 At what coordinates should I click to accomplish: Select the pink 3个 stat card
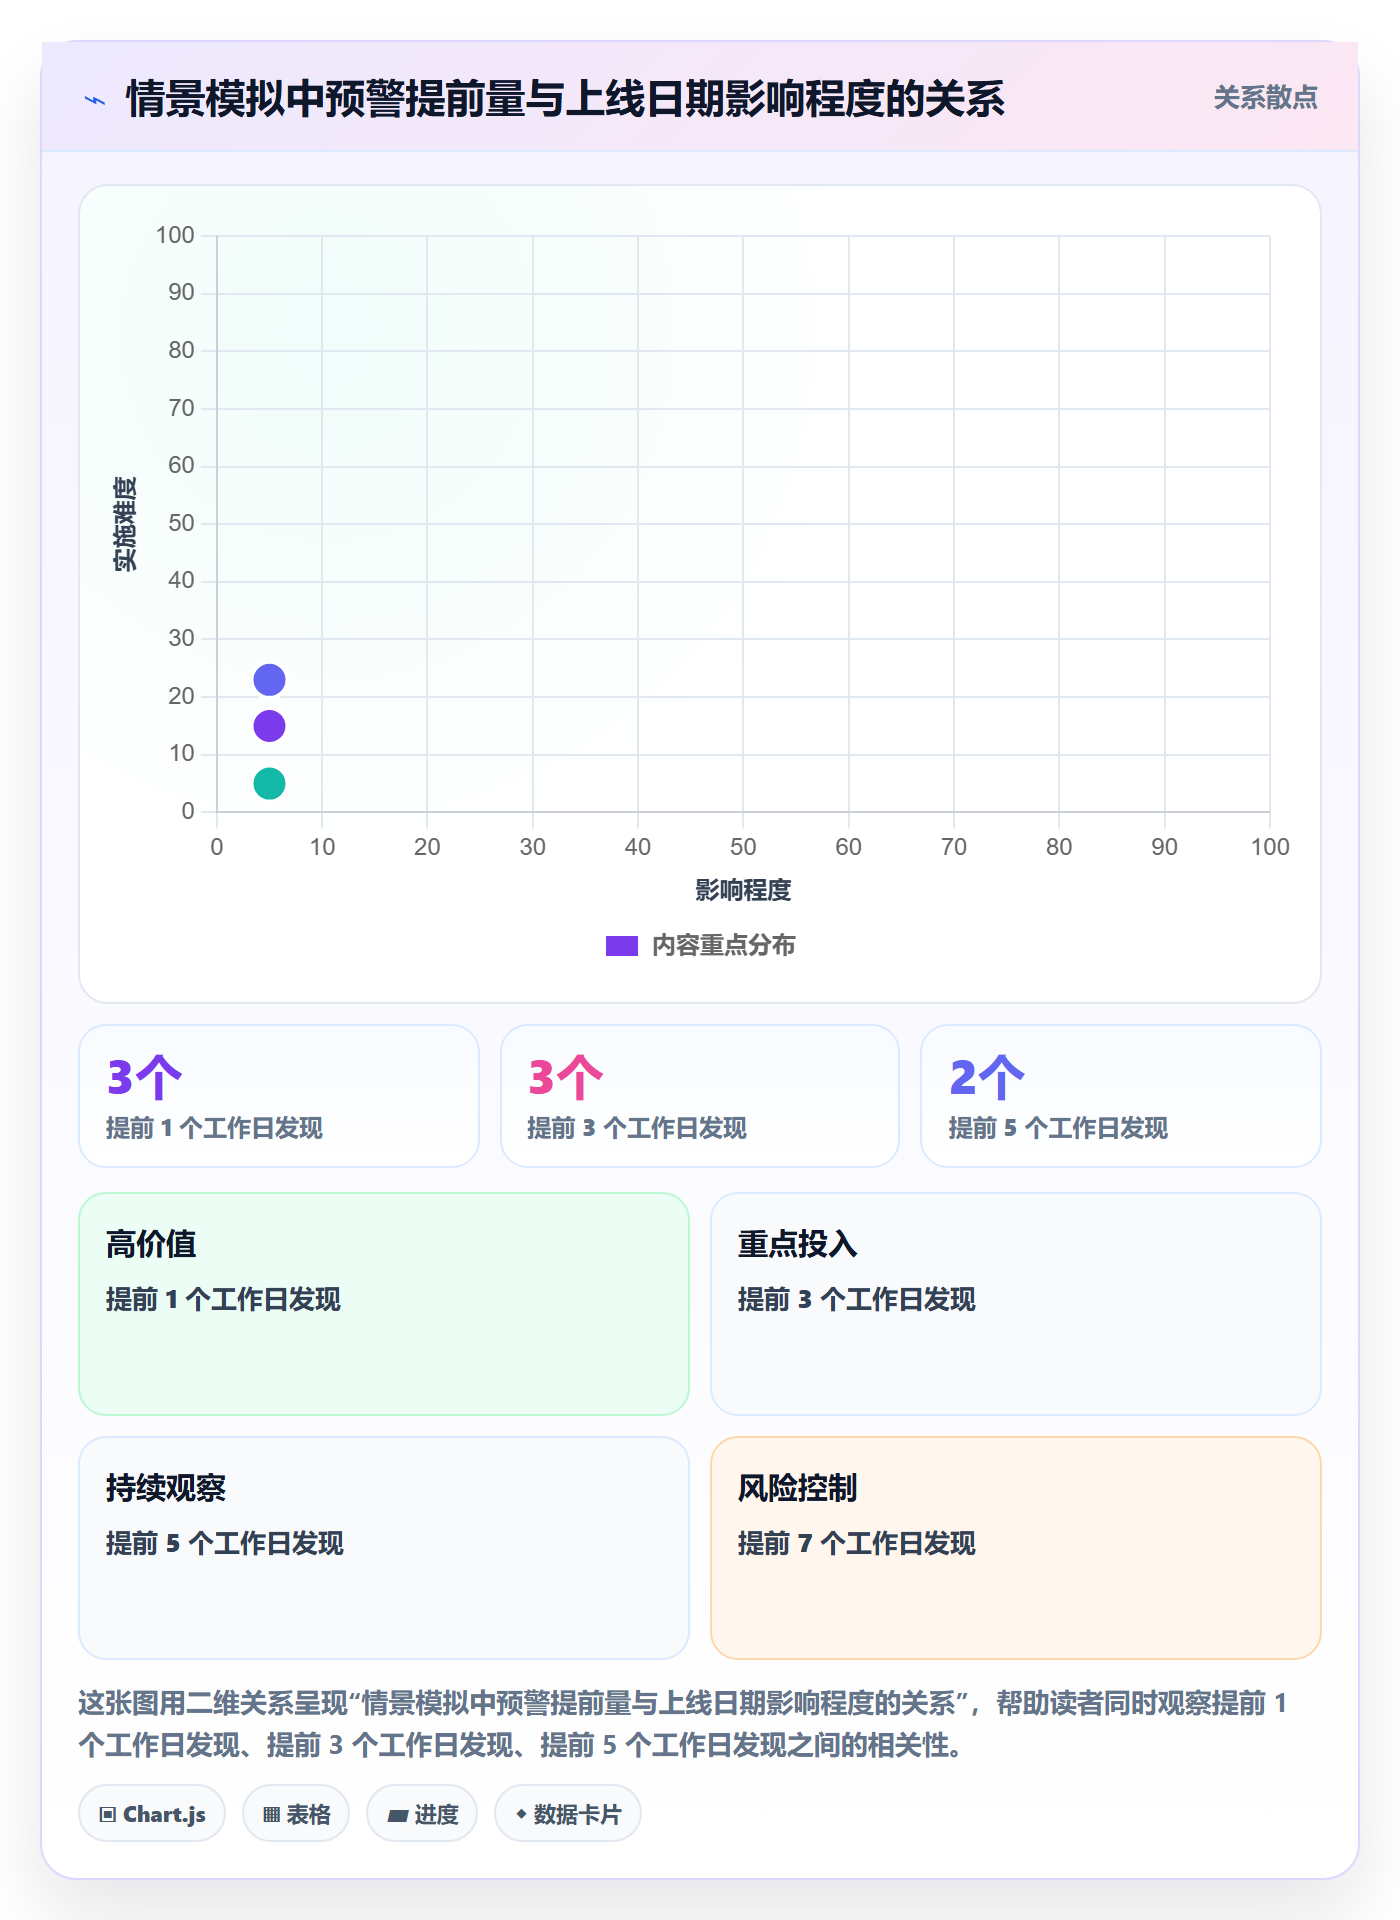(700, 1096)
